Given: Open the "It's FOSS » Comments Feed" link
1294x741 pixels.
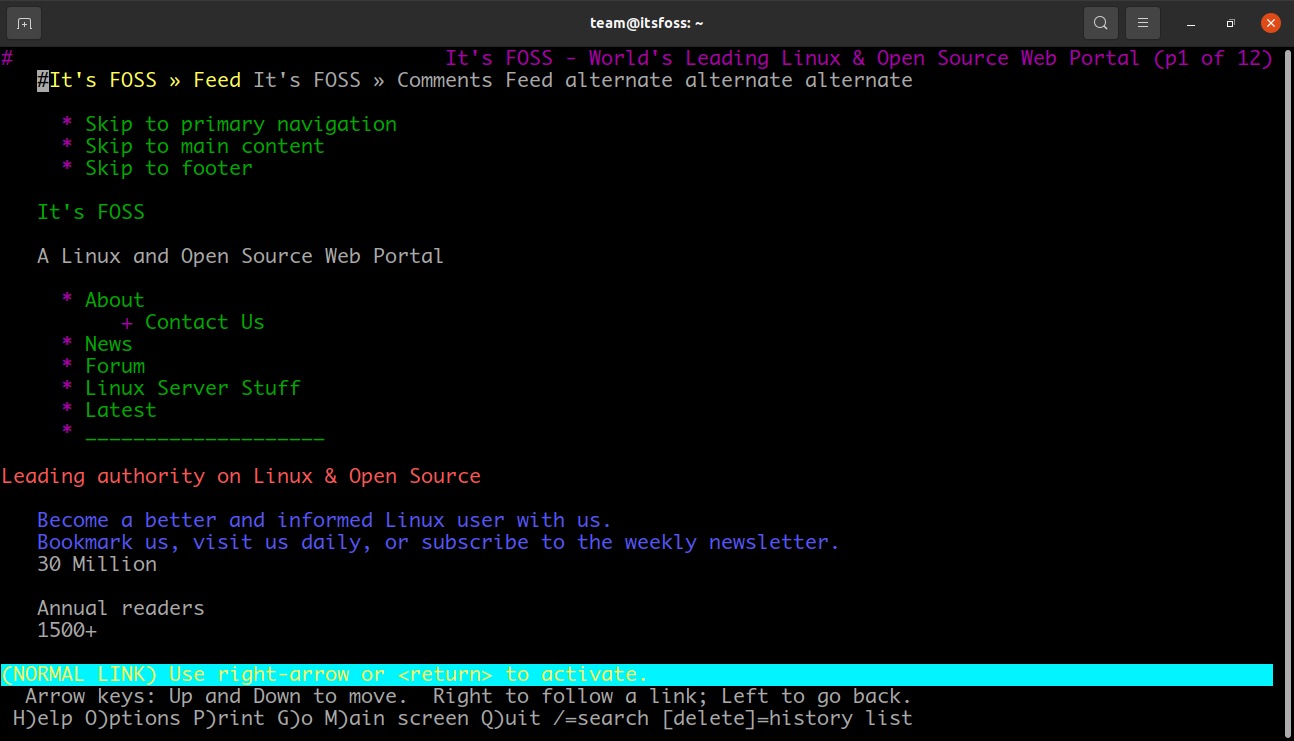Looking at the screenshot, I should point(403,80).
